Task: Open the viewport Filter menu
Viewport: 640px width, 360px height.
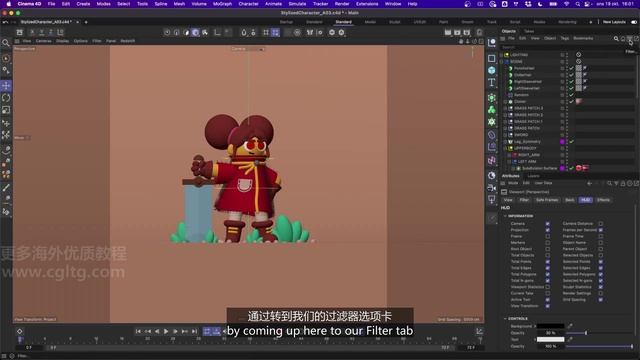Action: tap(97, 41)
